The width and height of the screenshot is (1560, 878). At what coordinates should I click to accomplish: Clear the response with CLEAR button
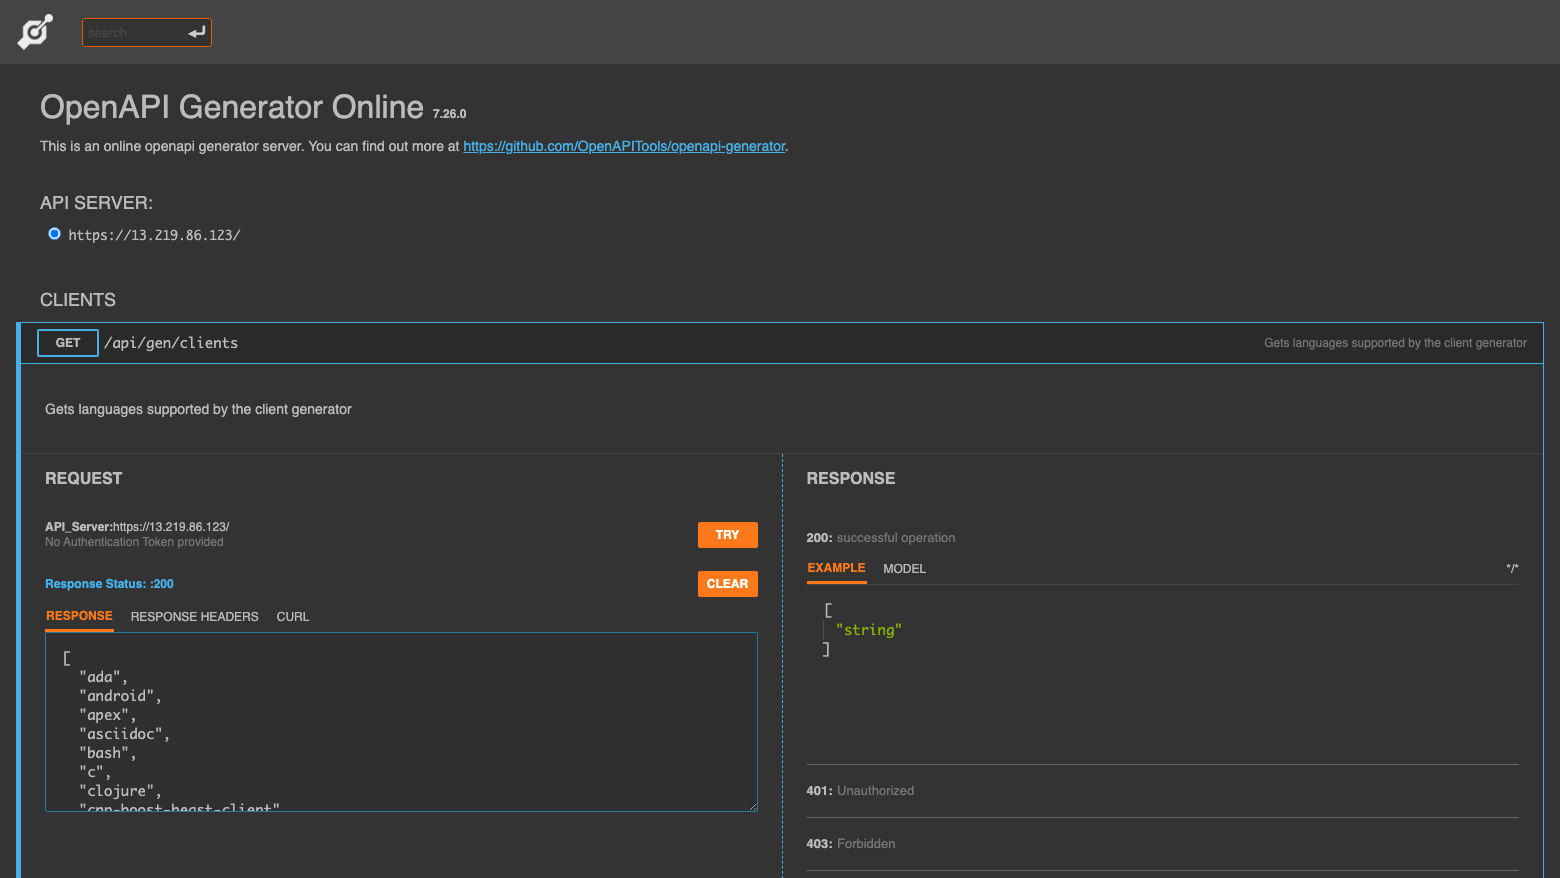pos(727,584)
